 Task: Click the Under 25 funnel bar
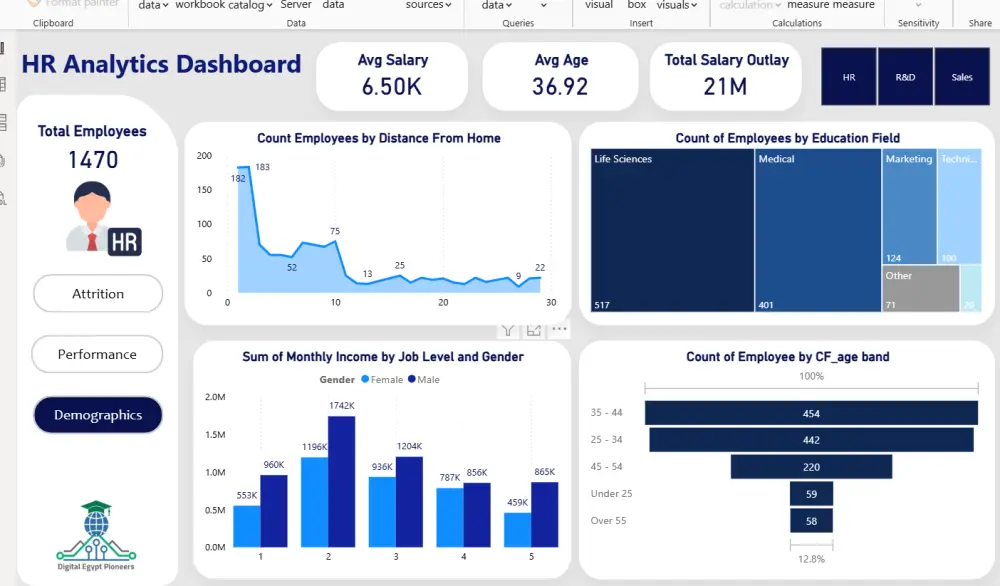tap(811, 494)
